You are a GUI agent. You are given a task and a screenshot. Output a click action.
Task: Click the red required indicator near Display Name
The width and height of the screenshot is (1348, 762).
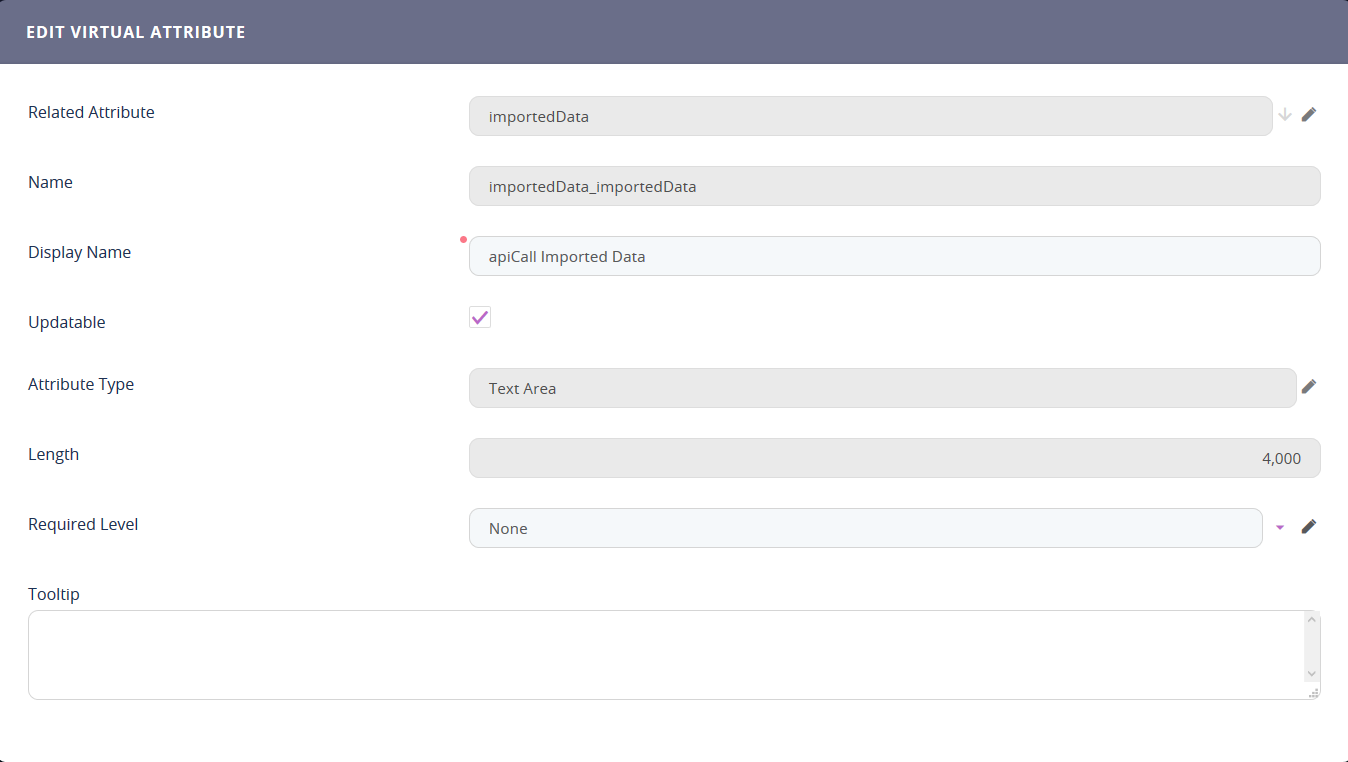[x=462, y=239]
